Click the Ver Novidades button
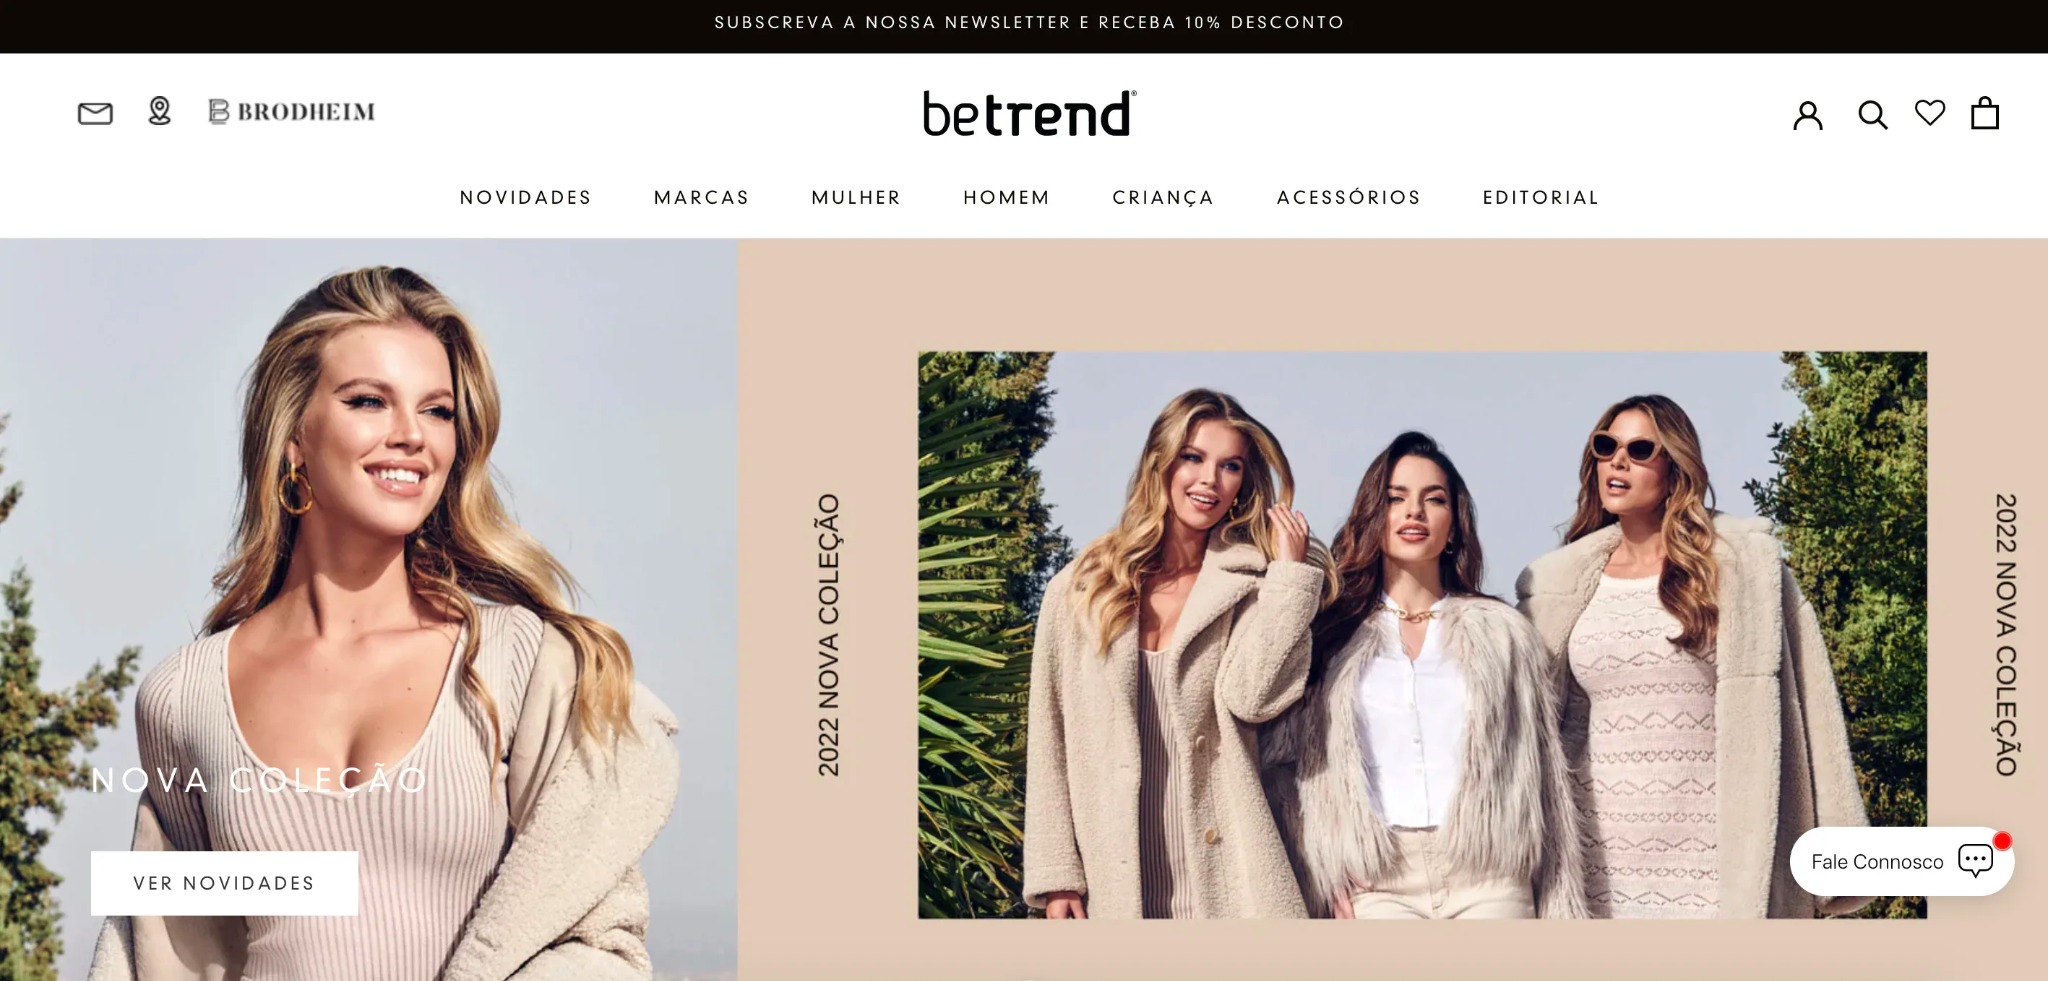Viewport: 2048px width, 981px height. pyautogui.click(x=224, y=883)
